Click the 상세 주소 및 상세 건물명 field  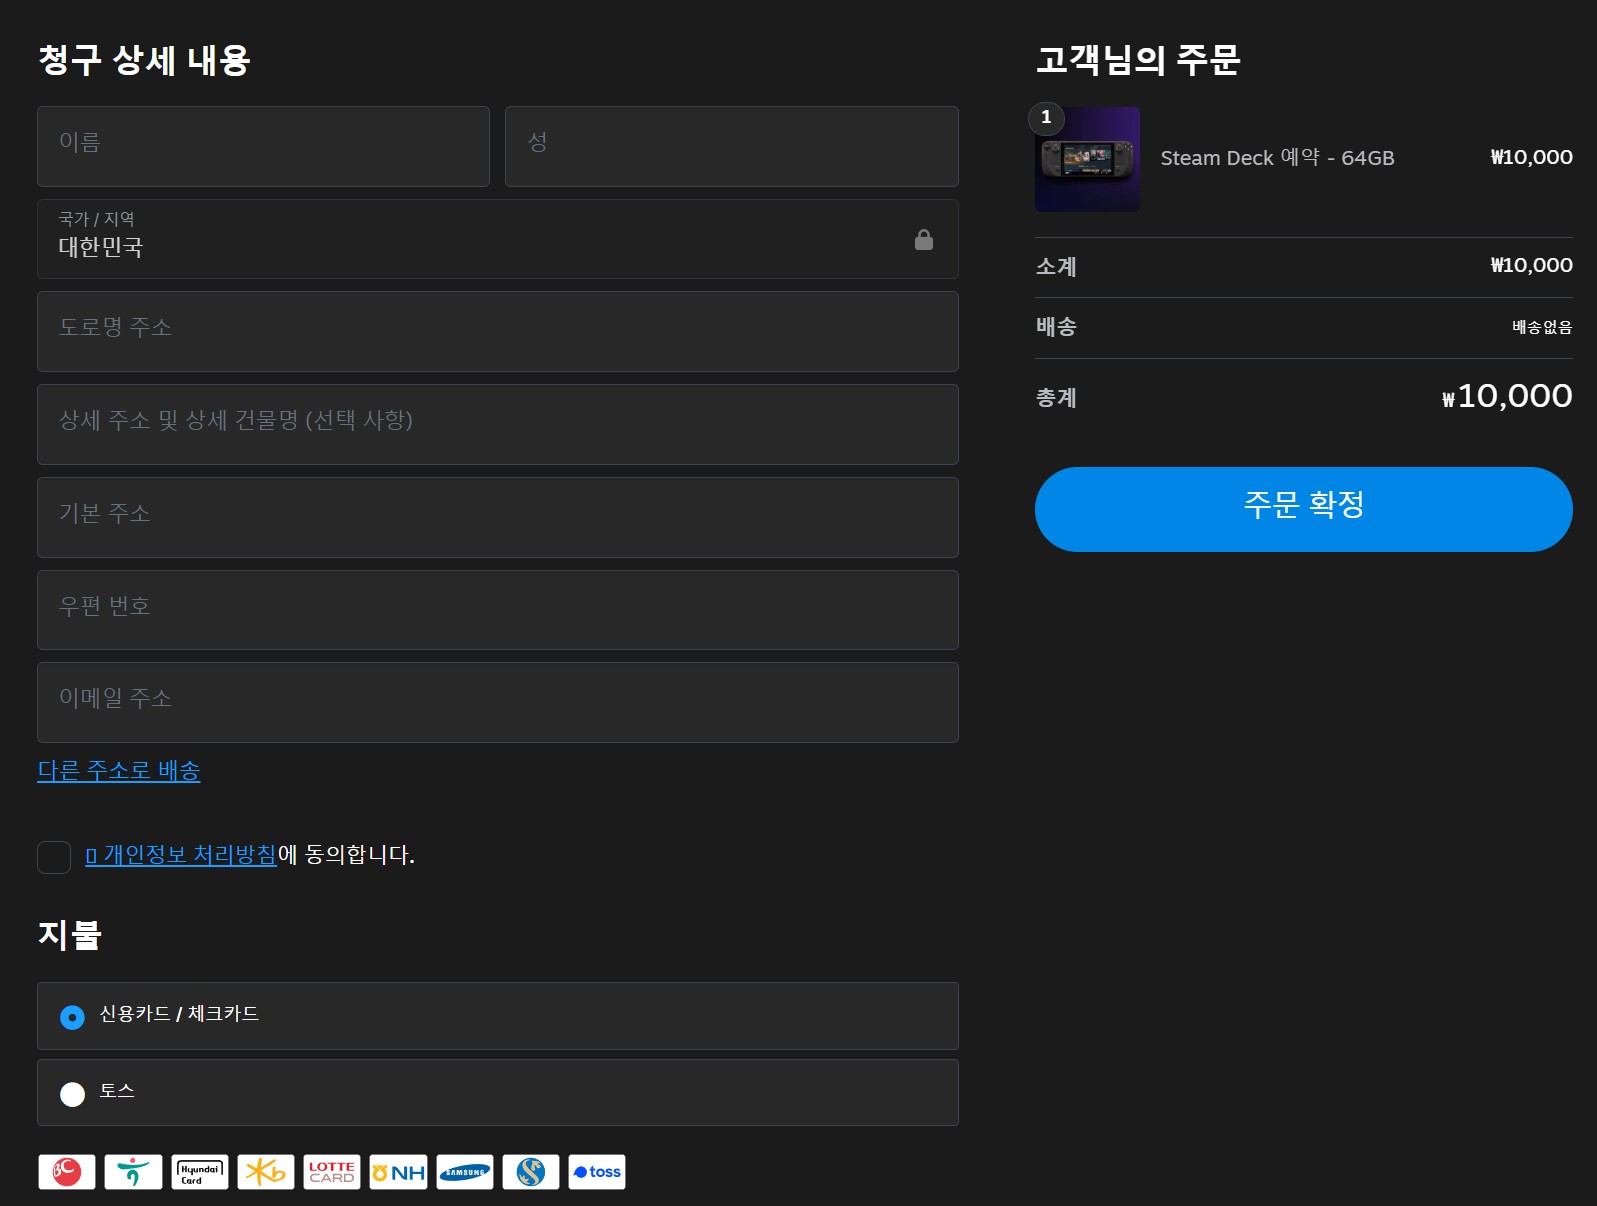(498, 425)
